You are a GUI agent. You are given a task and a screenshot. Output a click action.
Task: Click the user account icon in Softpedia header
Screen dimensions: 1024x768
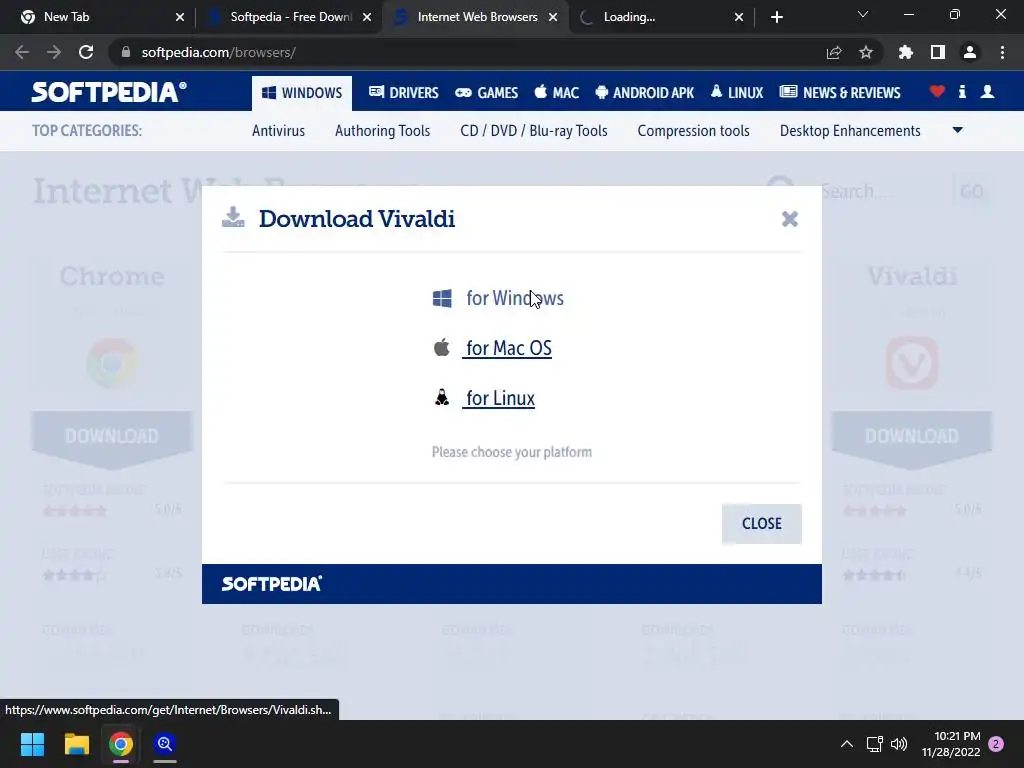pyautogui.click(x=987, y=92)
